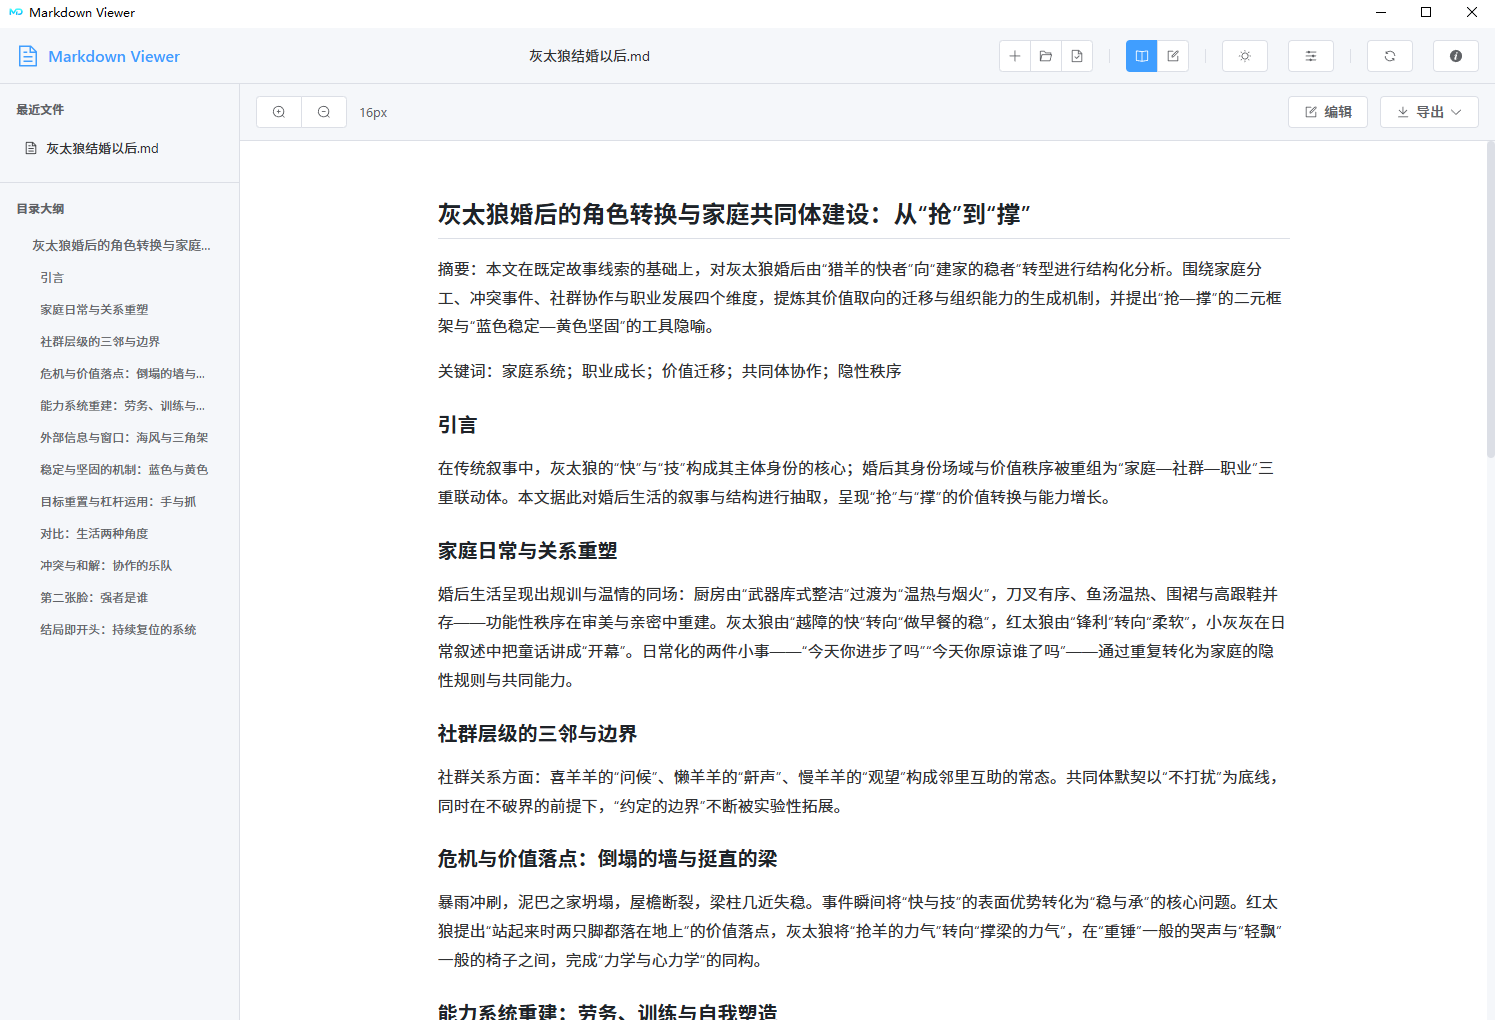
Task: Open the settings sliders icon
Action: pyautogui.click(x=1310, y=56)
